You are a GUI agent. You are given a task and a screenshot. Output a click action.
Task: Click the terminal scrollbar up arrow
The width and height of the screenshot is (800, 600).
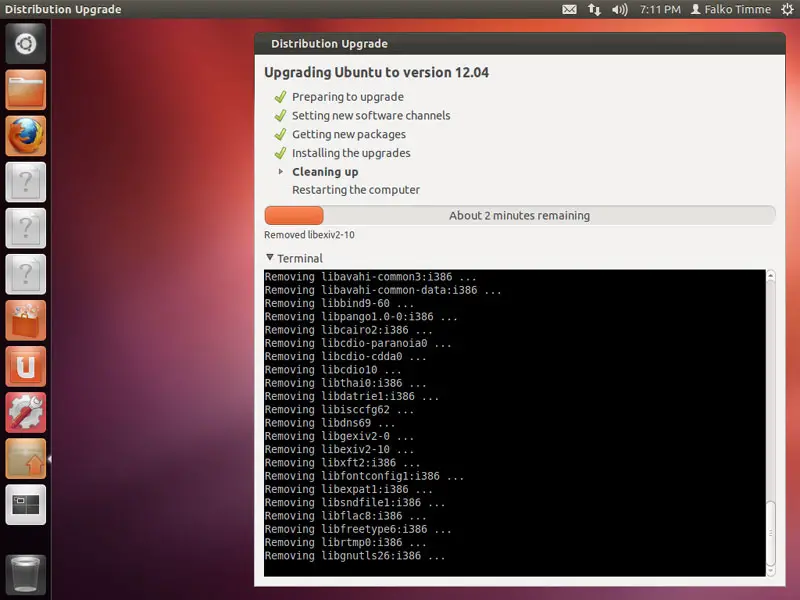click(x=771, y=276)
